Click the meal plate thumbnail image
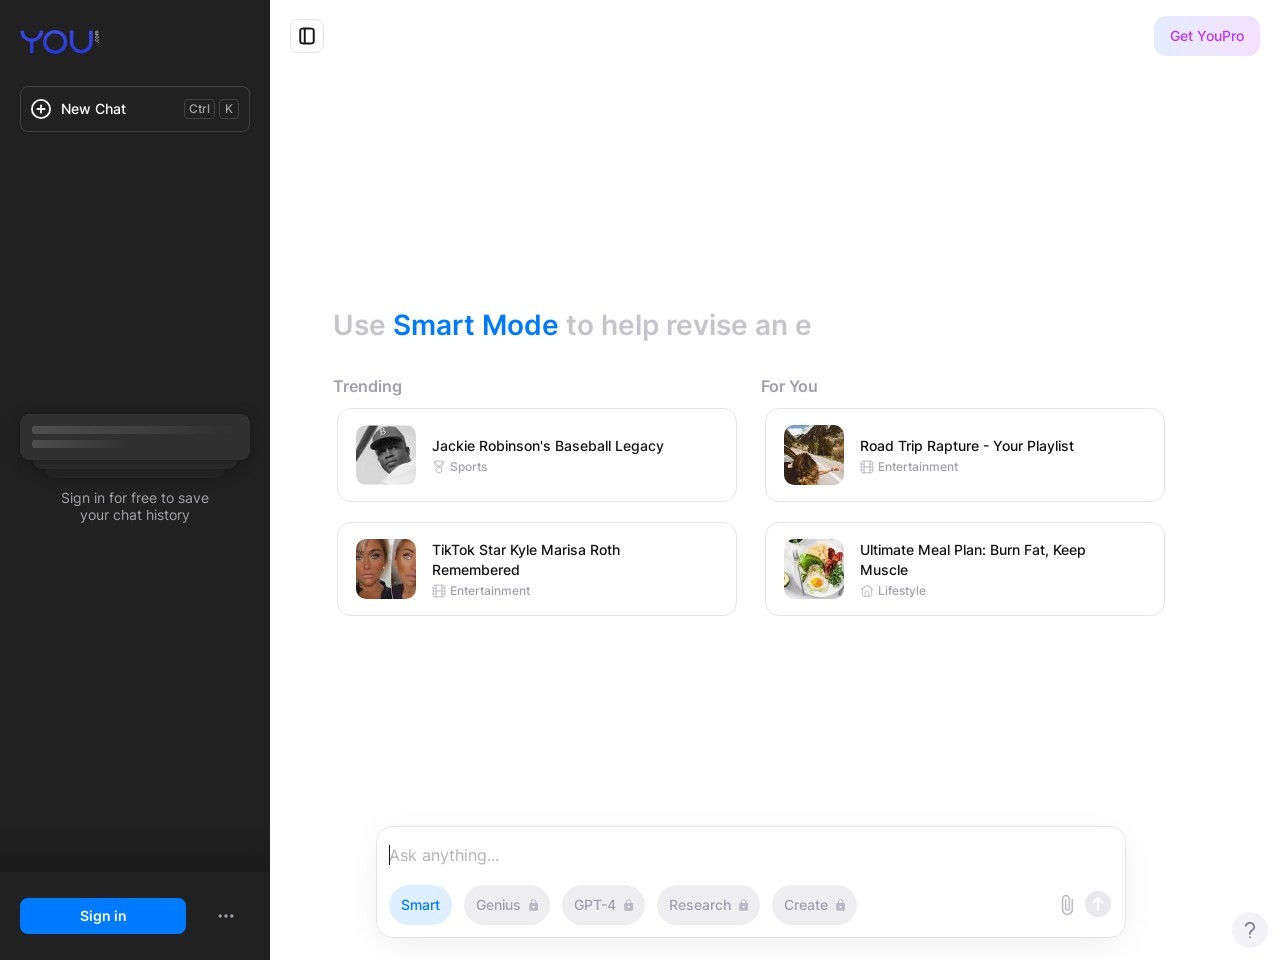 814,569
